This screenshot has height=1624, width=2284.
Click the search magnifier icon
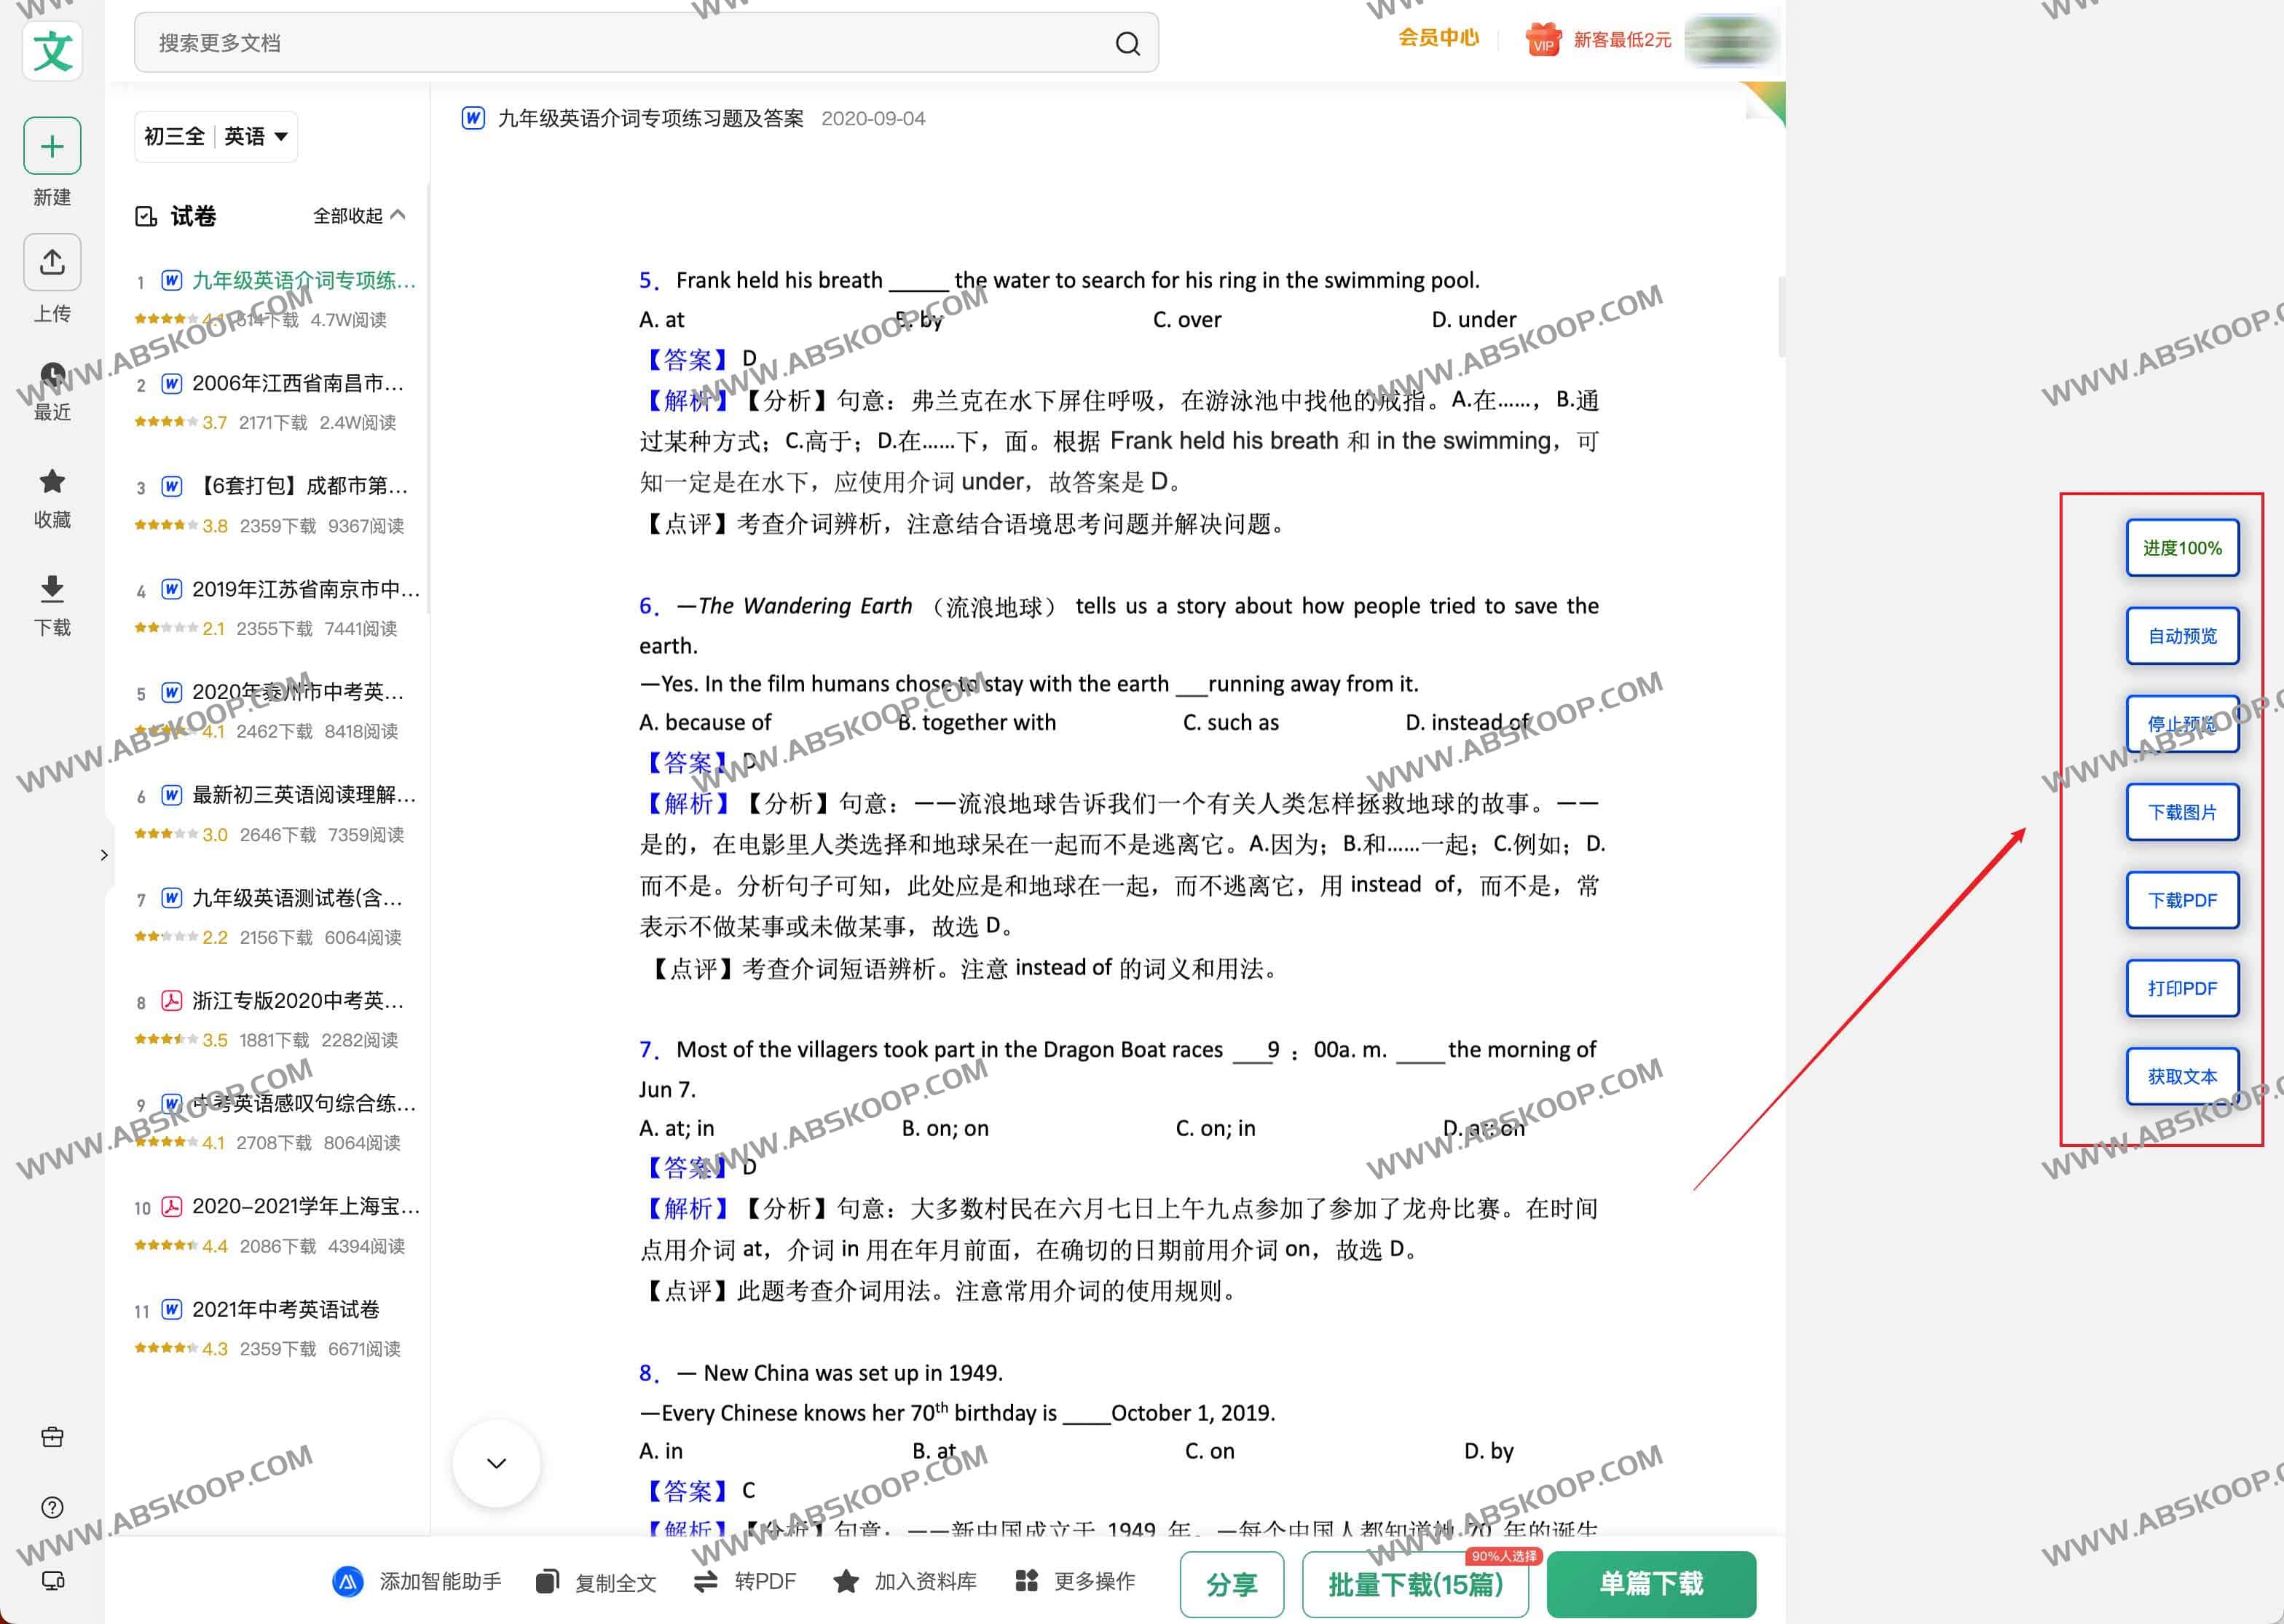click(1127, 43)
